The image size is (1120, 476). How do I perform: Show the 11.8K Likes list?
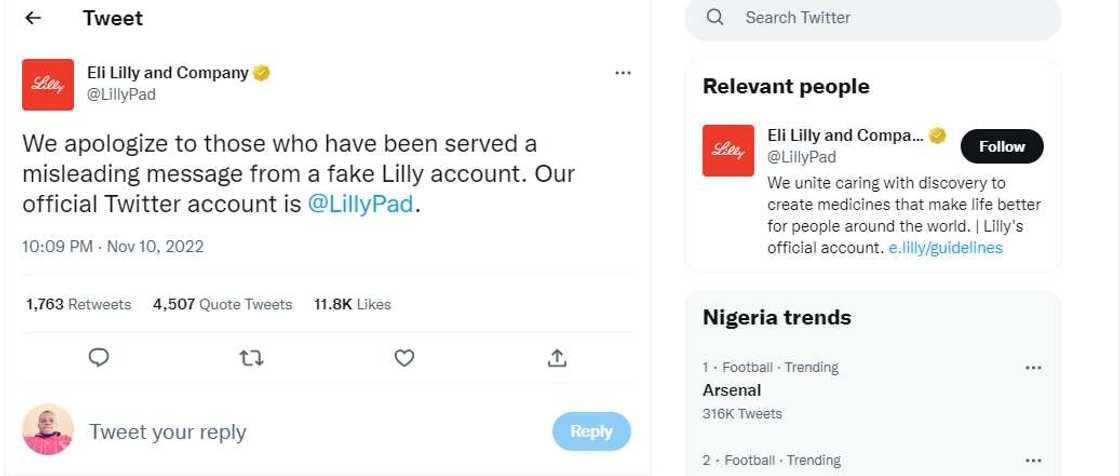point(352,304)
